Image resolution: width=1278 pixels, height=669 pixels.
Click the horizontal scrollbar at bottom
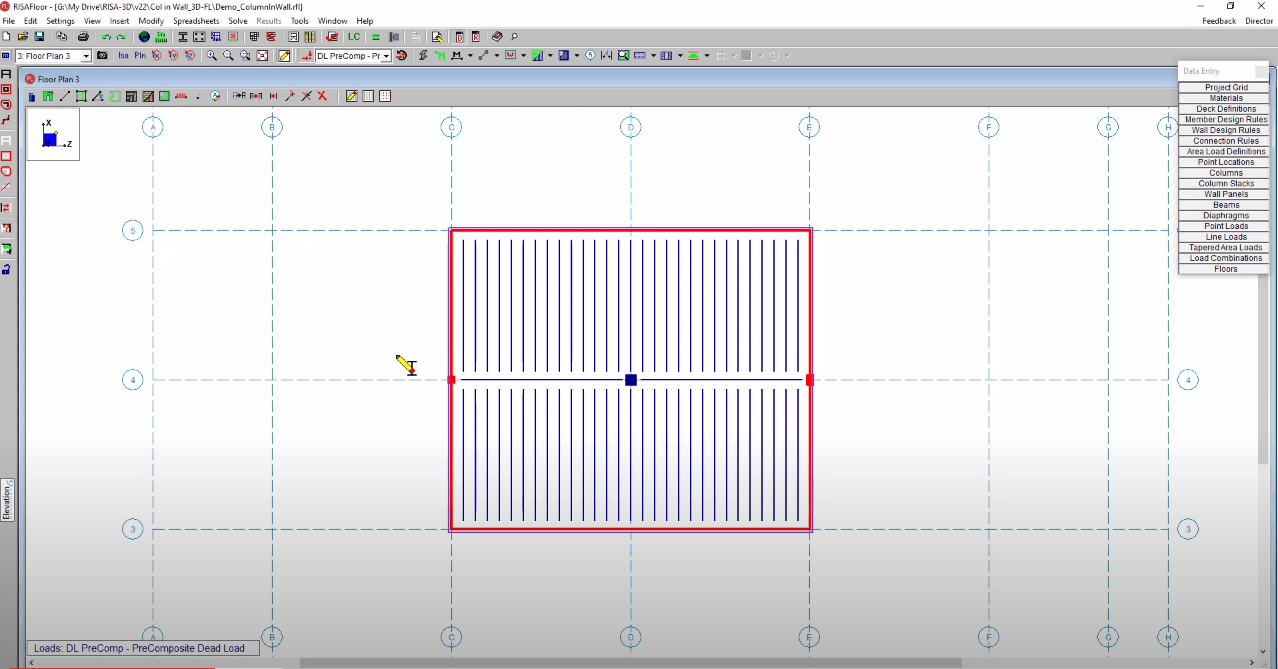click(630, 662)
